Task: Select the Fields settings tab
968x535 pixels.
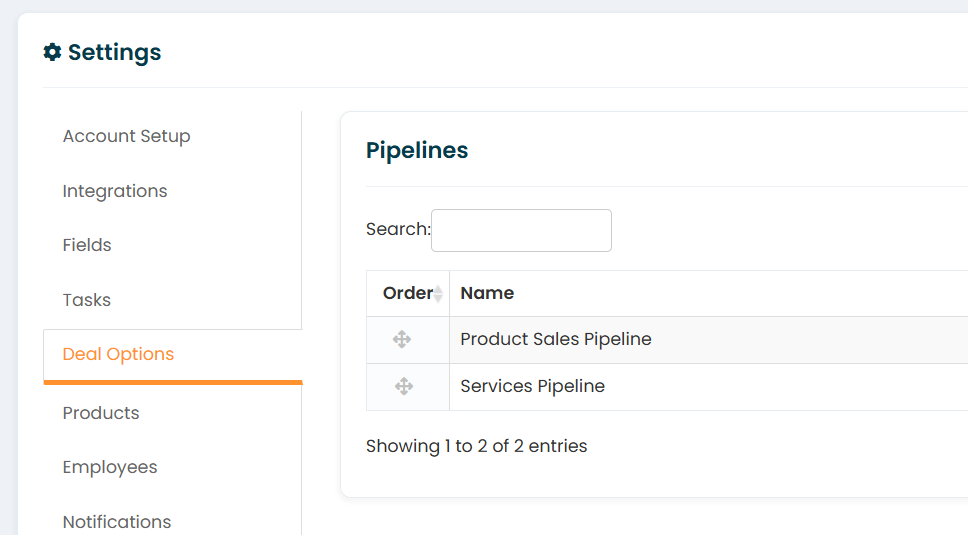Action: tap(87, 245)
